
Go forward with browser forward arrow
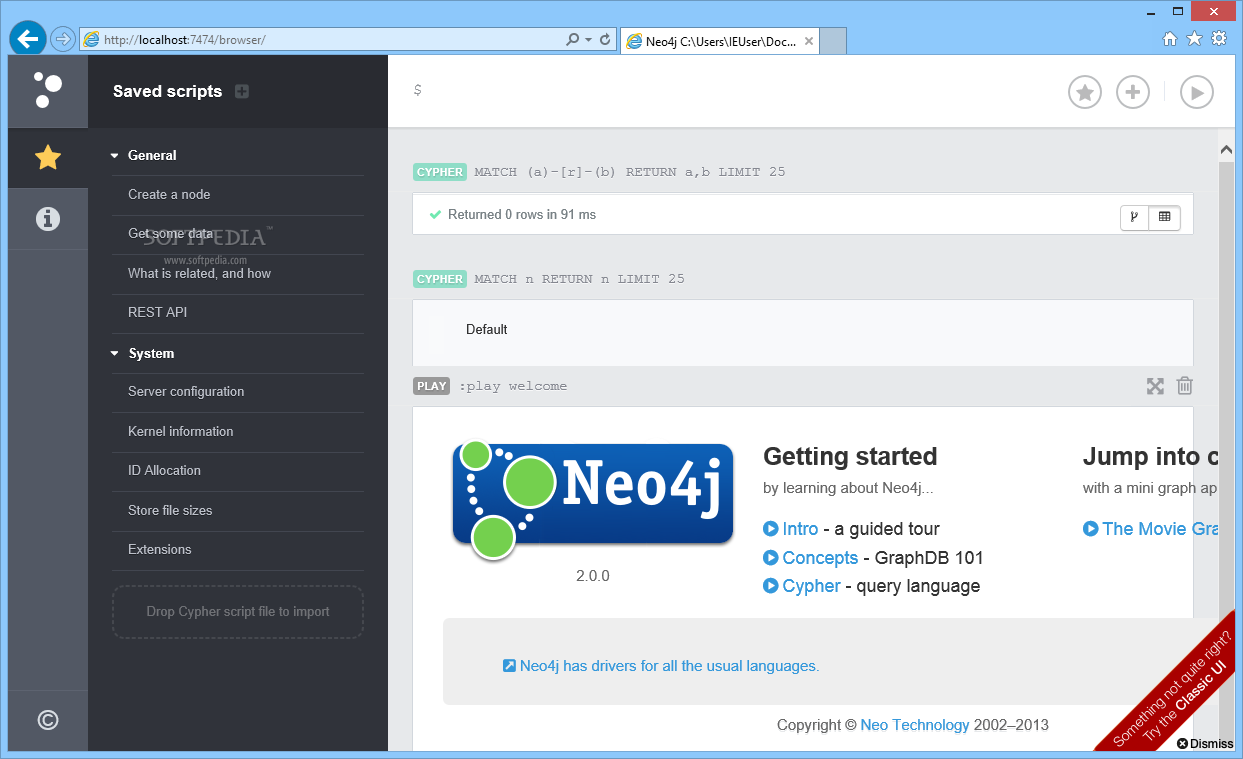point(63,39)
